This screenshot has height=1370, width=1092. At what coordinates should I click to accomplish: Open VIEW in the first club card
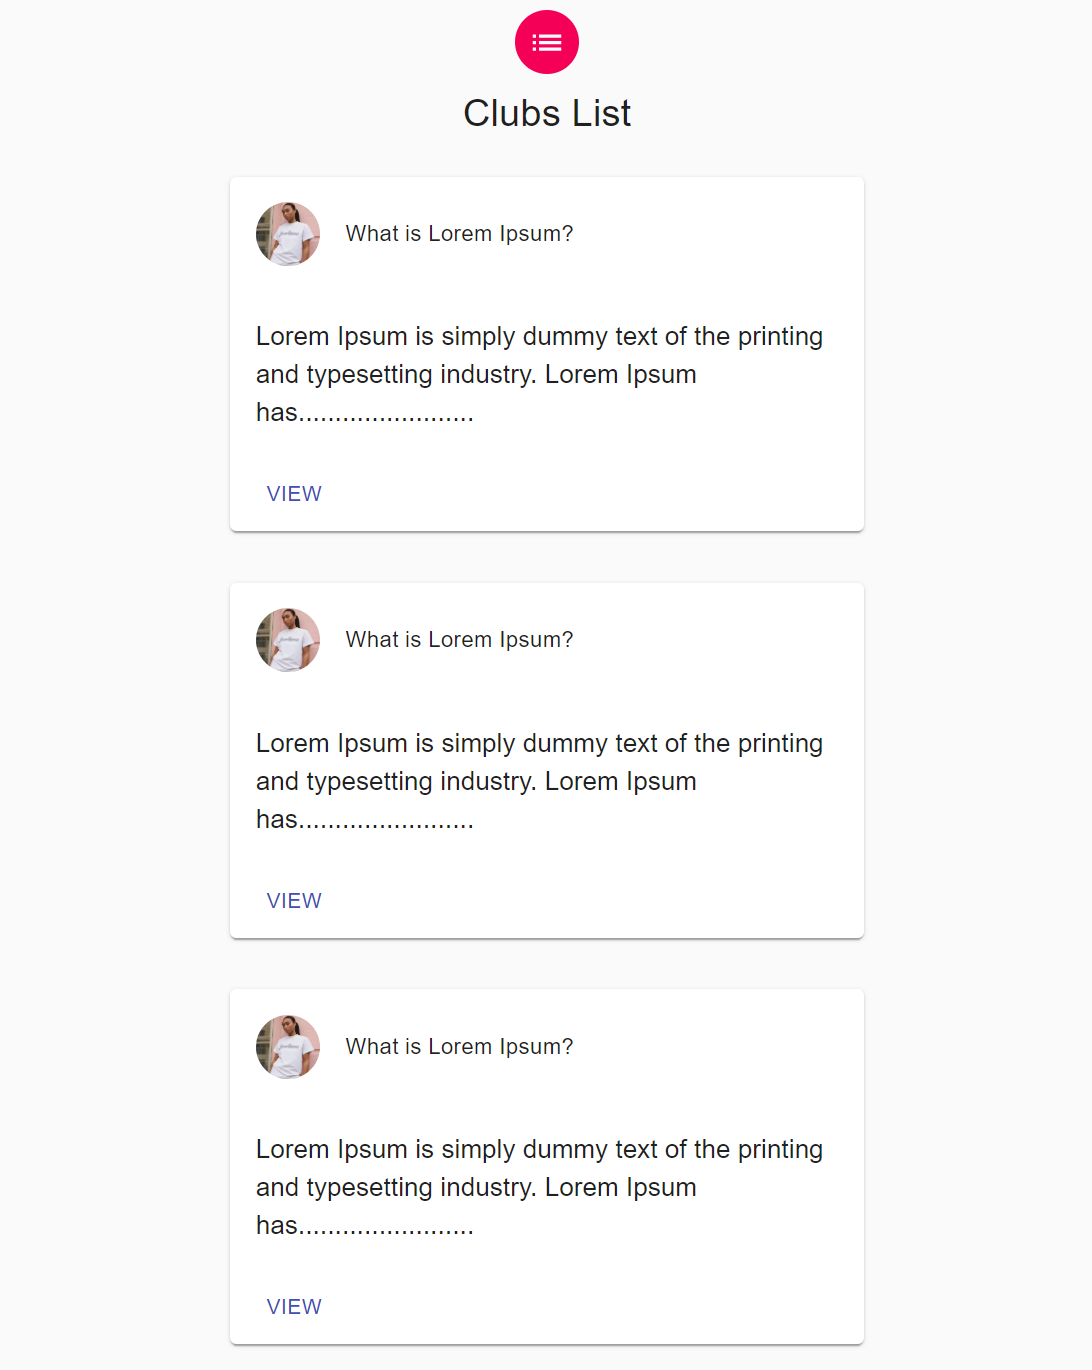[x=294, y=494]
